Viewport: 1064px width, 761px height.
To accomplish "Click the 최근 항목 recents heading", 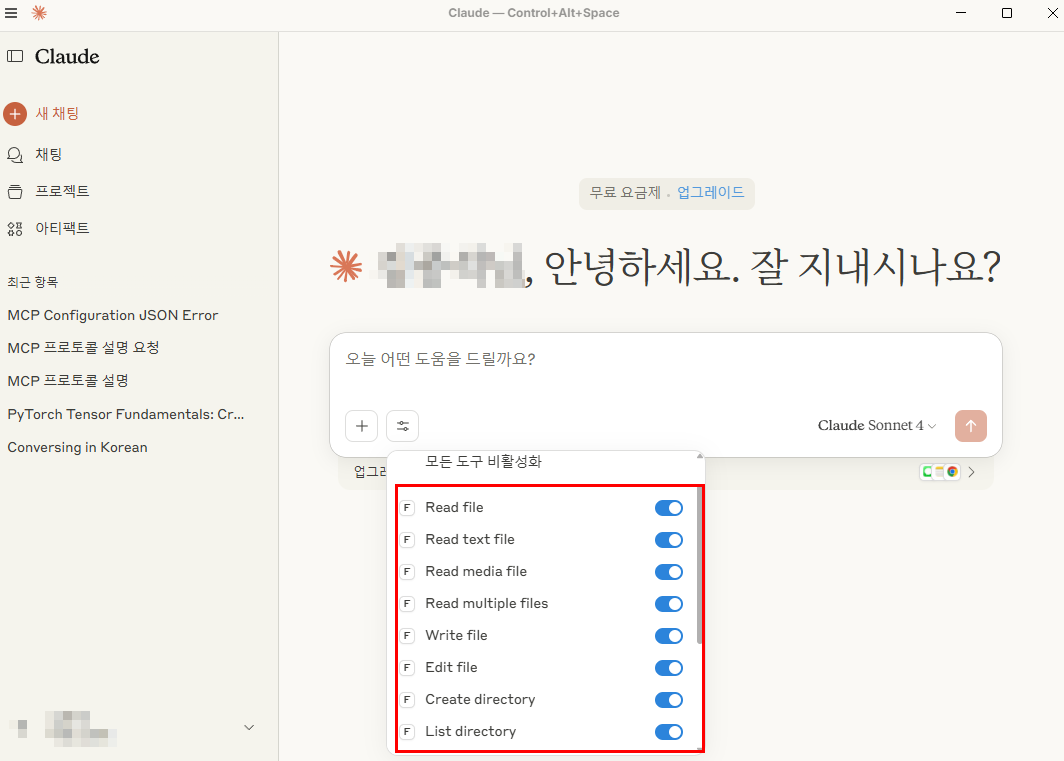I will click(33, 282).
